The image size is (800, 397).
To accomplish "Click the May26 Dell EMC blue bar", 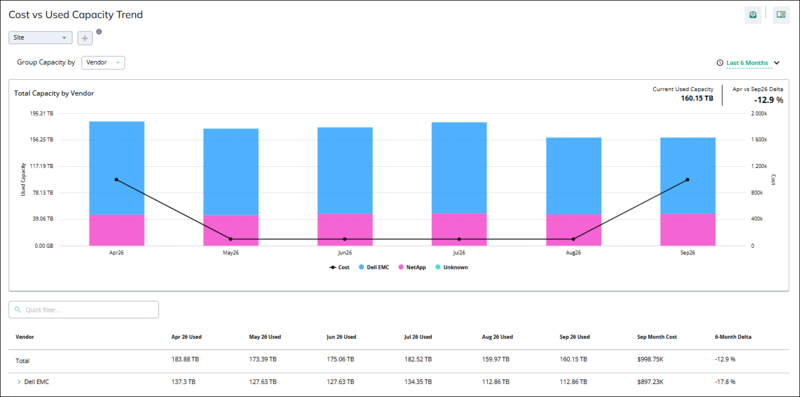I will (231, 172).
